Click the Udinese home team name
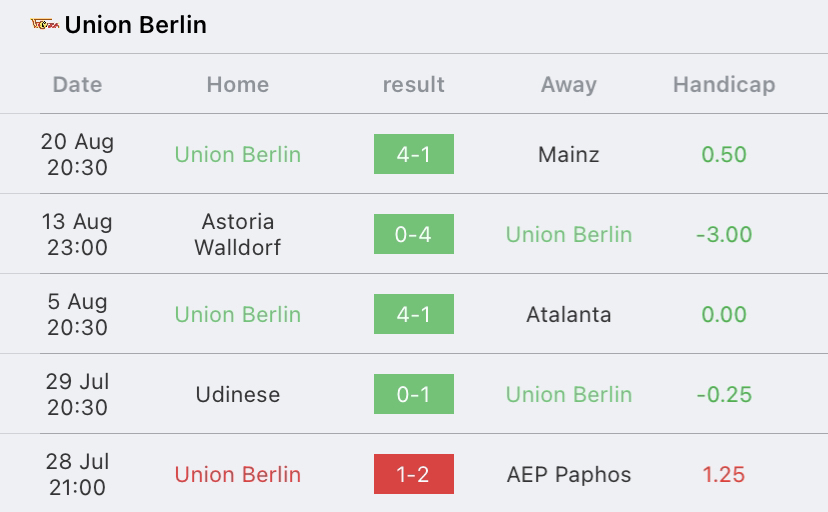 (x=238, y=394)
